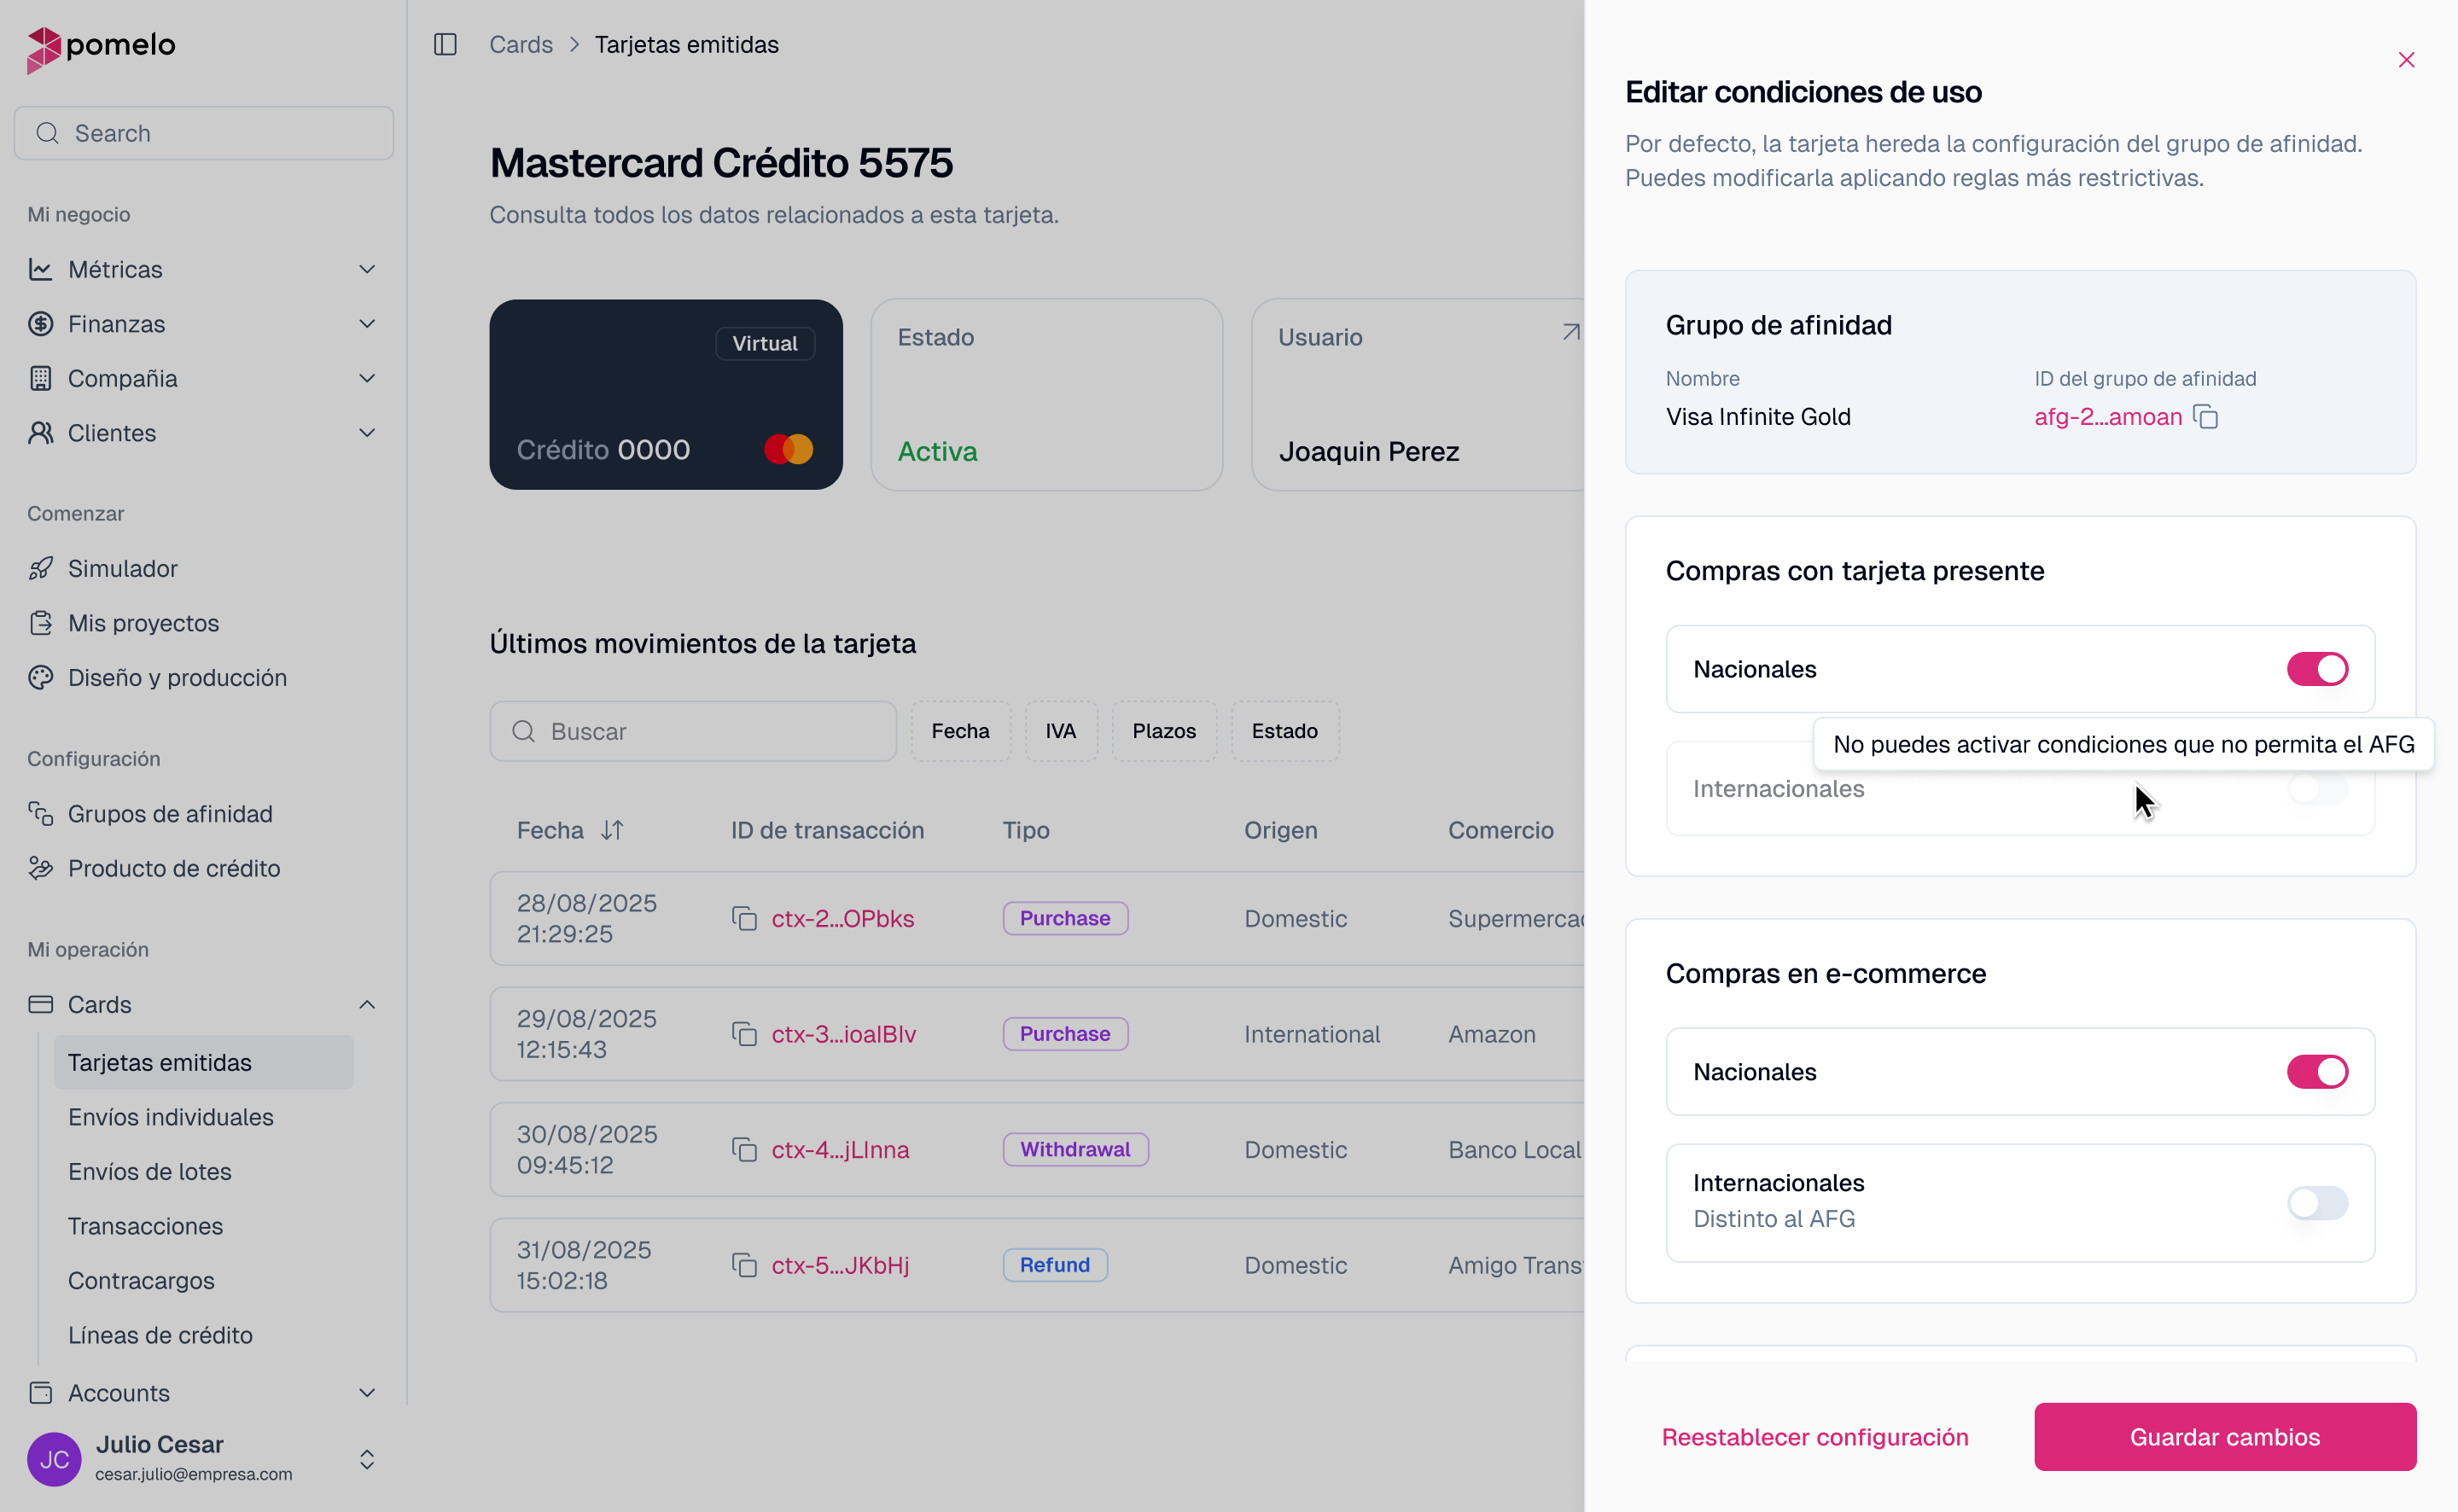
Task: Click the Refund type badge
Action: click(x=1055, y=1265)
